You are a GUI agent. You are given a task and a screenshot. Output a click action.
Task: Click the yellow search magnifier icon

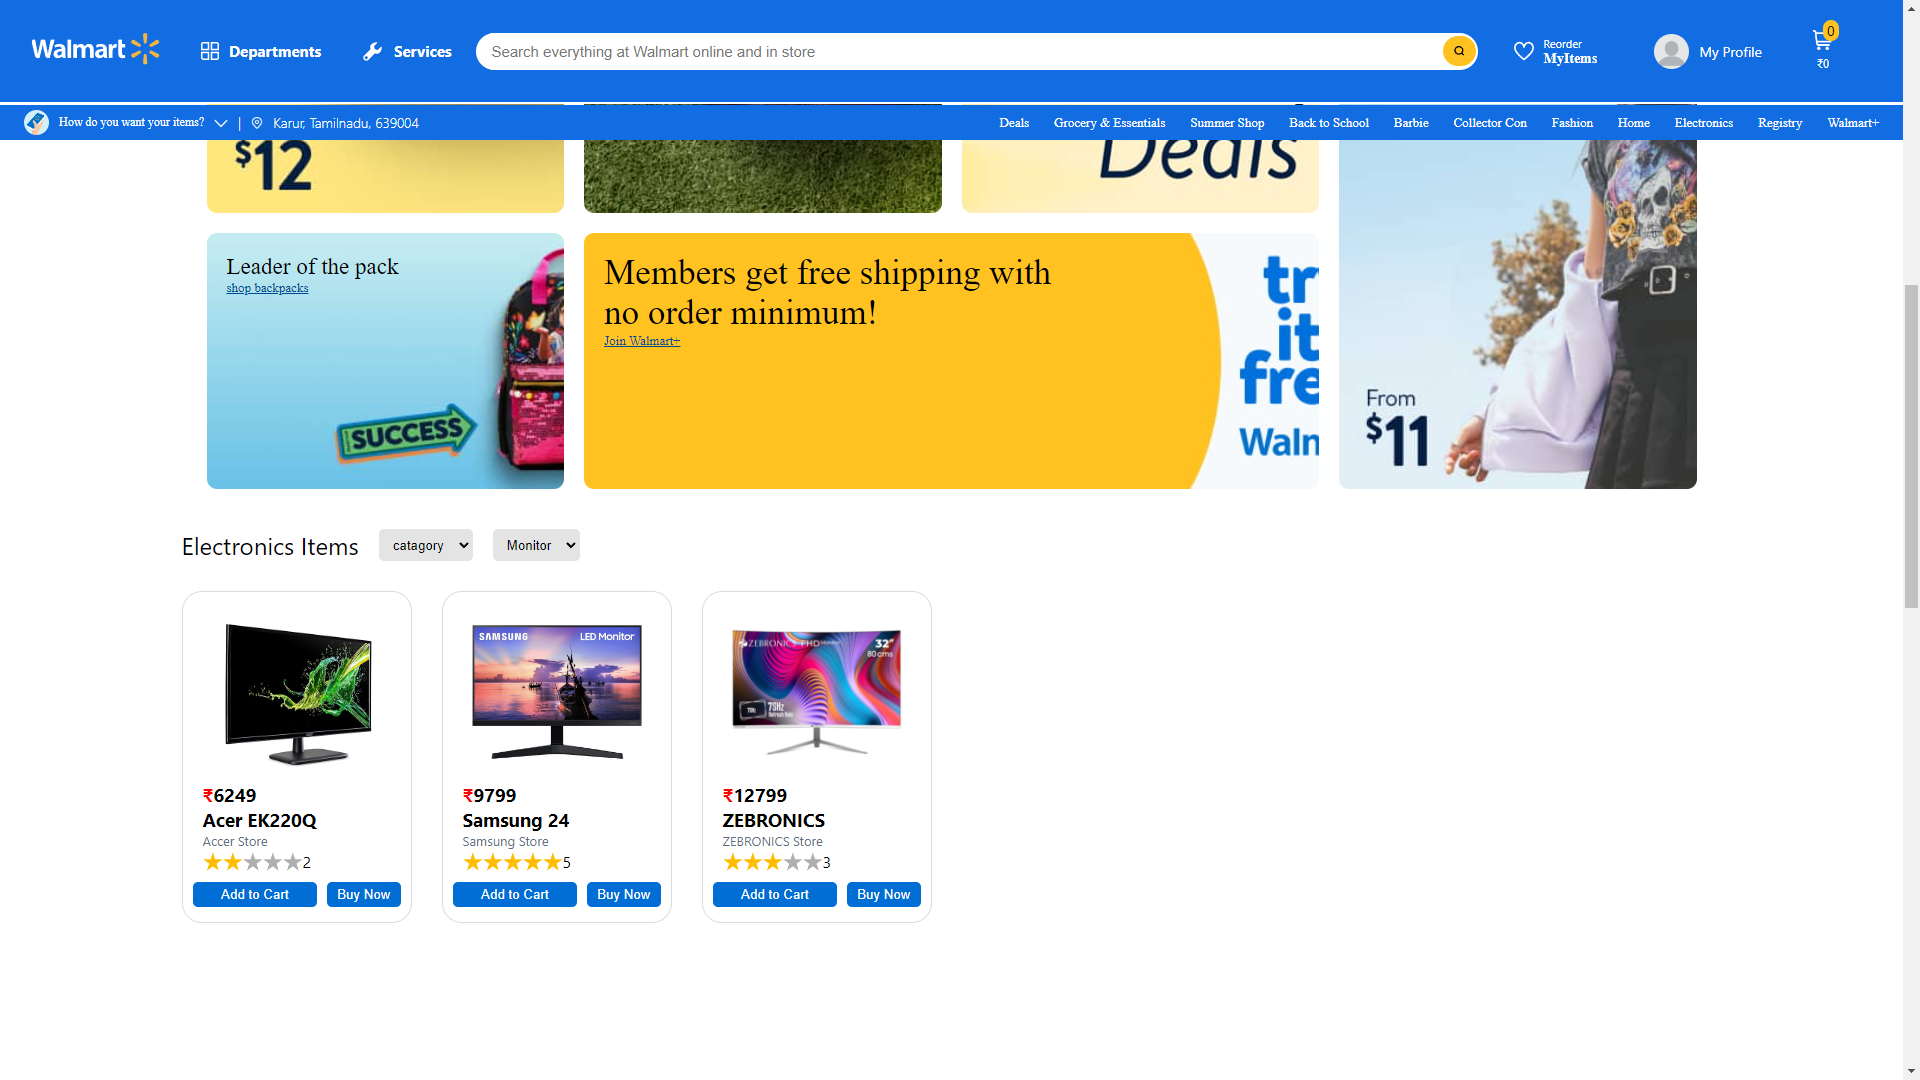point(1459,51)
